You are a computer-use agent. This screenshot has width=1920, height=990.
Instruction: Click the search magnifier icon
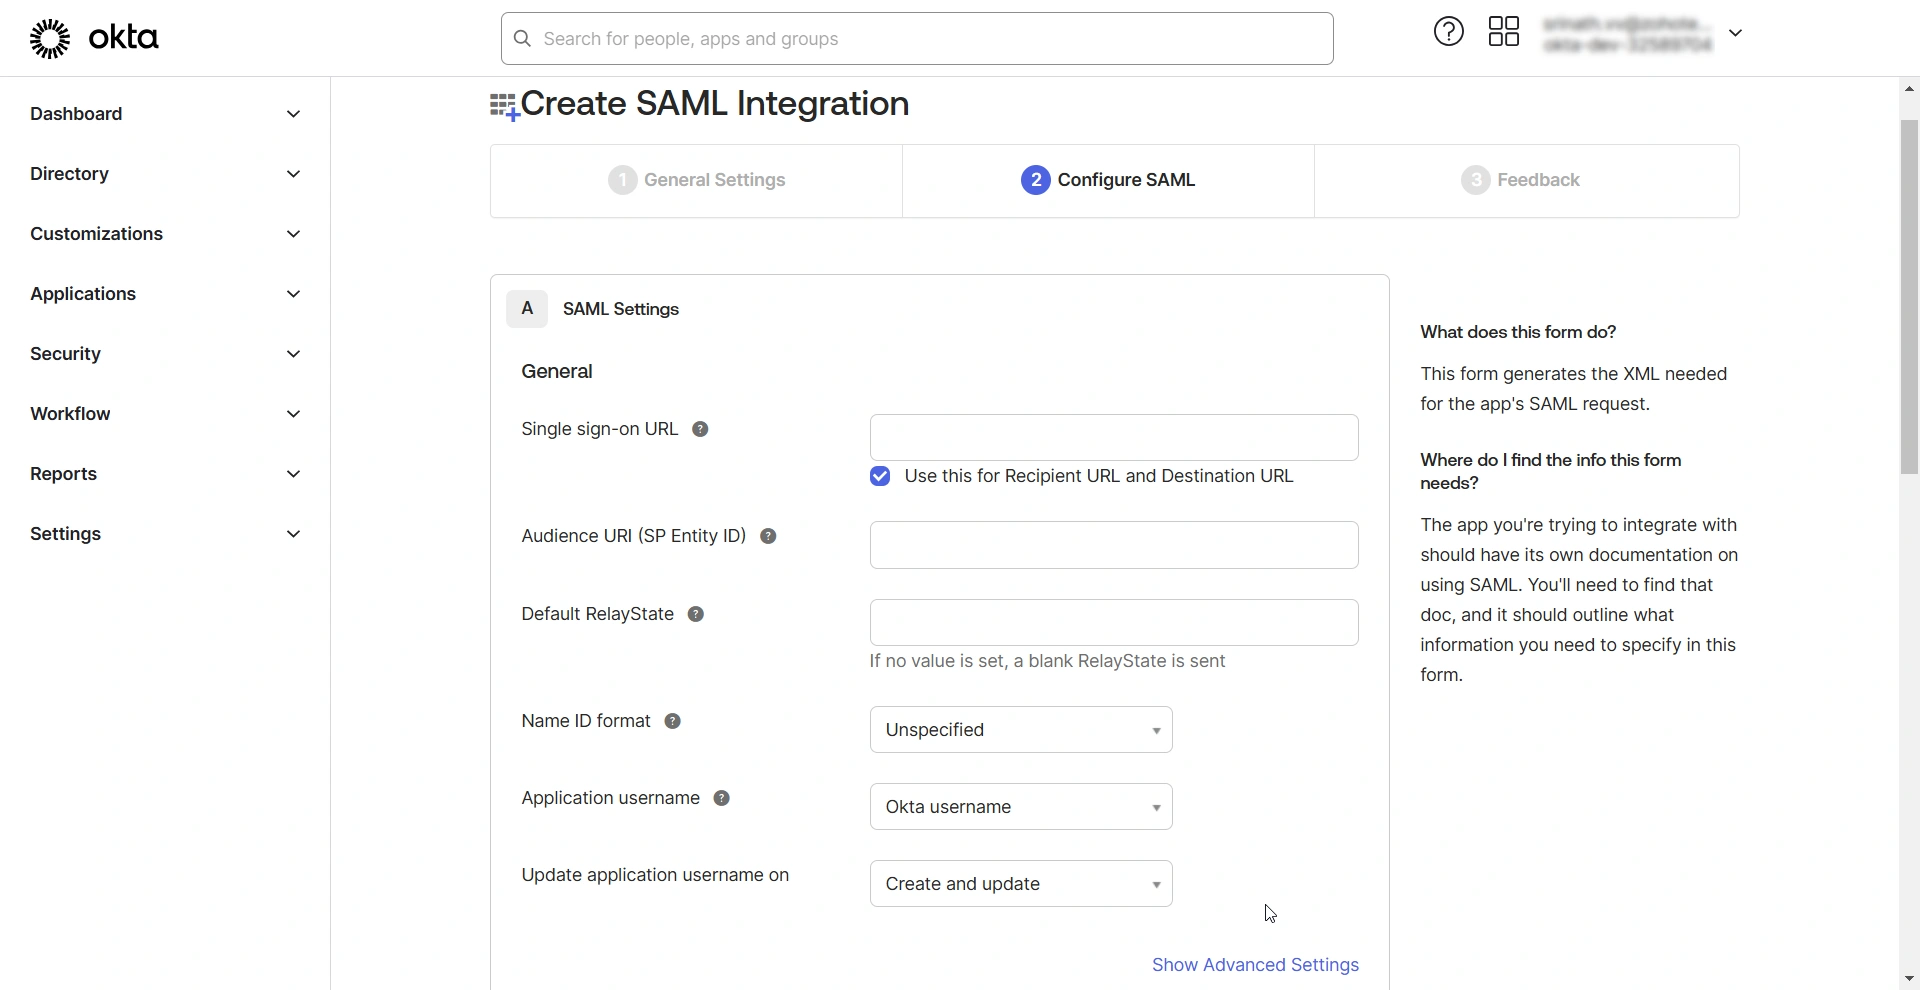[x=522, y=39]
